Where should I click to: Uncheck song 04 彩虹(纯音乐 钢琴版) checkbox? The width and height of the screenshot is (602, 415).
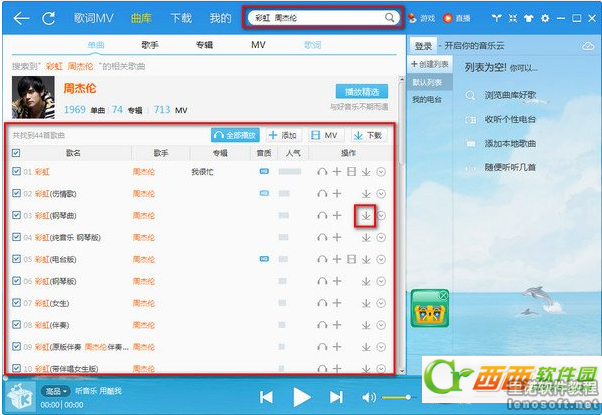(16, 237)
